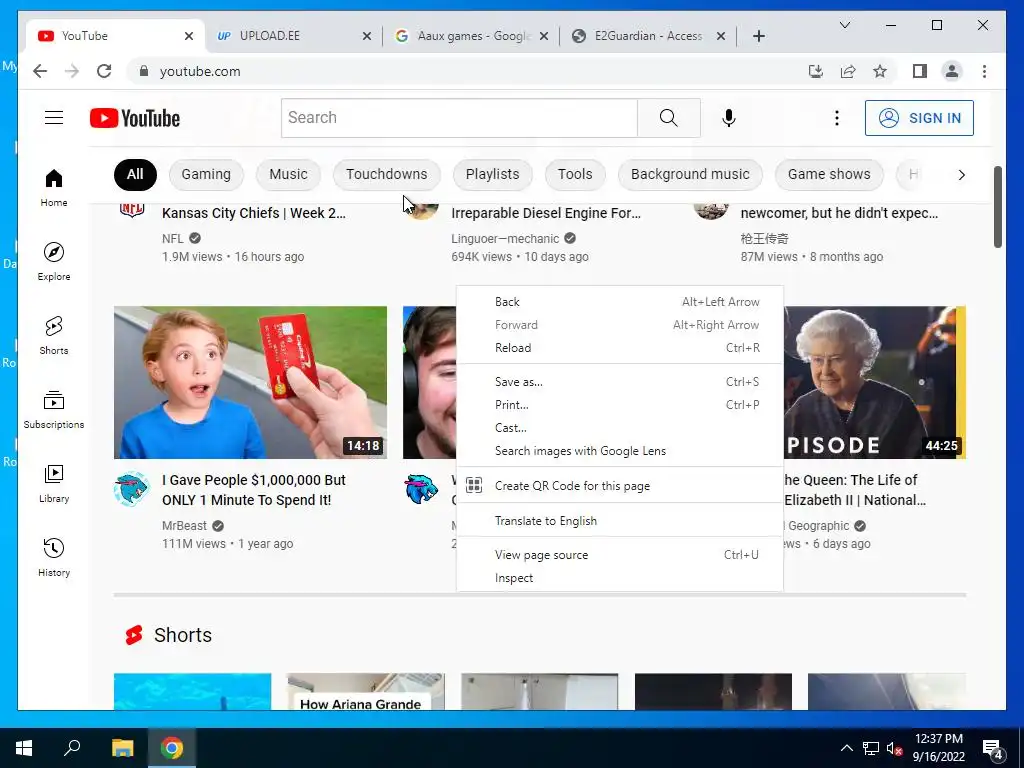Choose Cast... from context menu
The image size is (1024, 768).
(619, 428)
